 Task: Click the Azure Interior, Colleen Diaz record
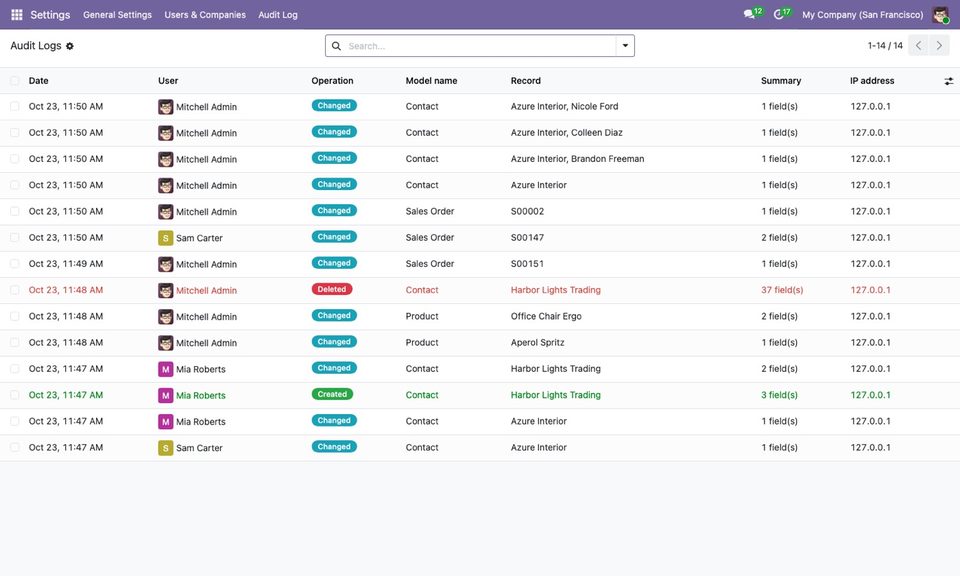coord(566,133)
